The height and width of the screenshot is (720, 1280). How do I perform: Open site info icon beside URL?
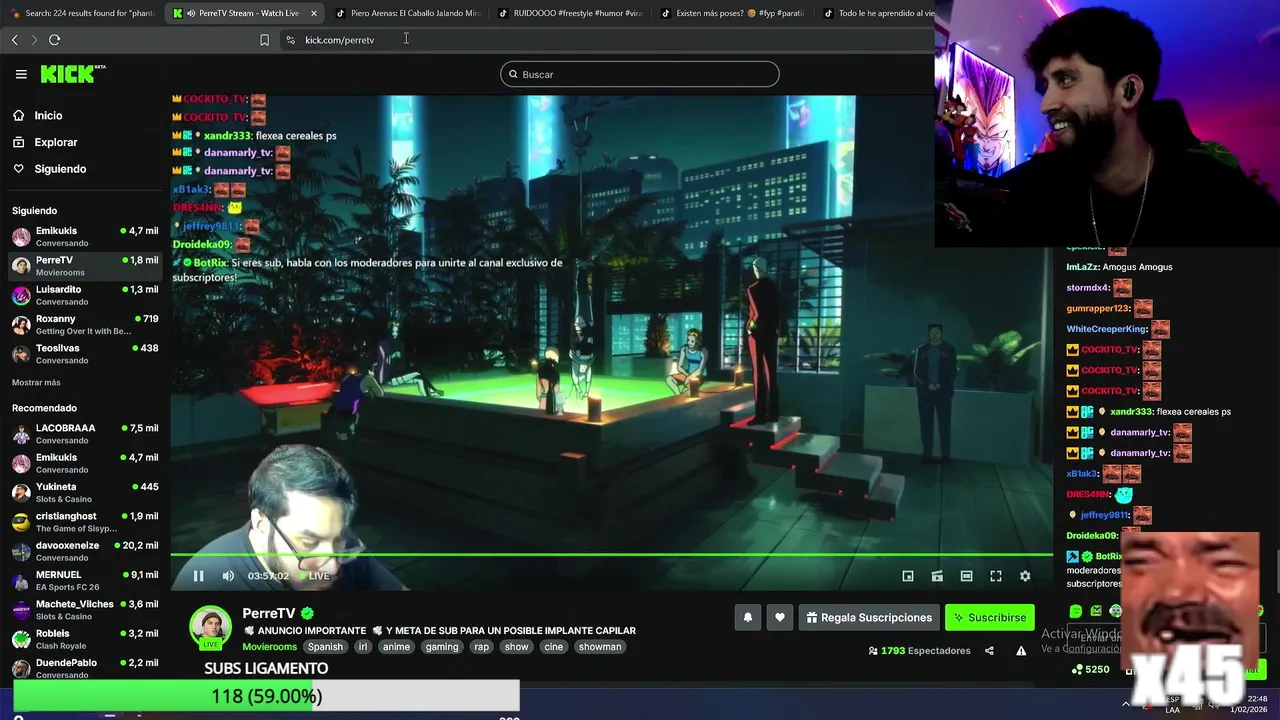pos(290,40)
